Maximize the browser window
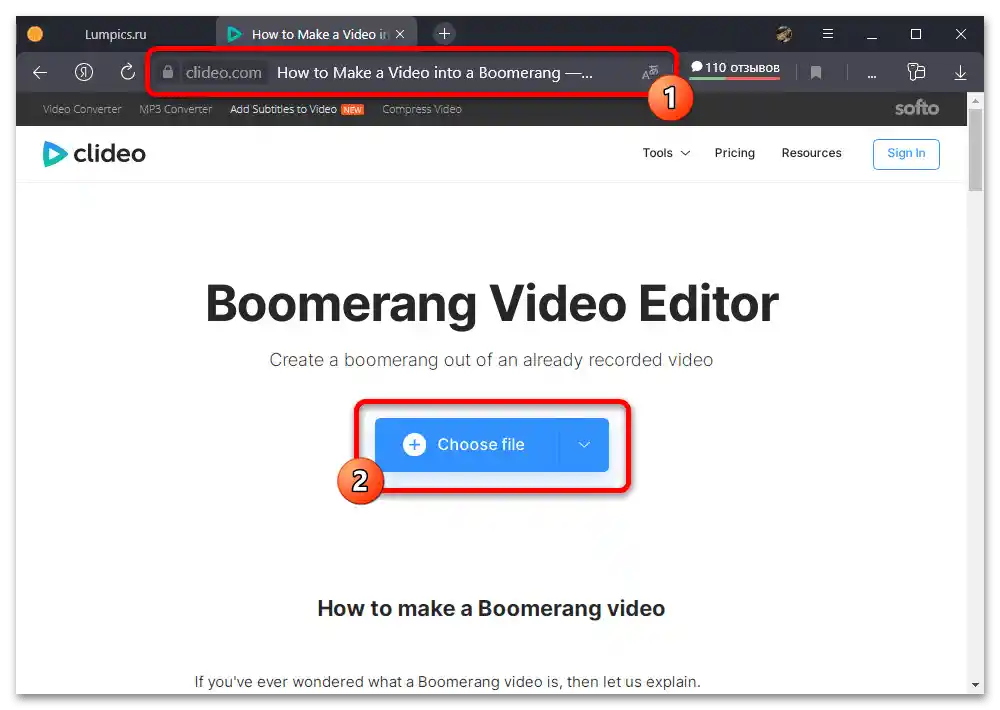Image resolution: width=1000 pixels, height=710 pixels. (x=916, y=34)
